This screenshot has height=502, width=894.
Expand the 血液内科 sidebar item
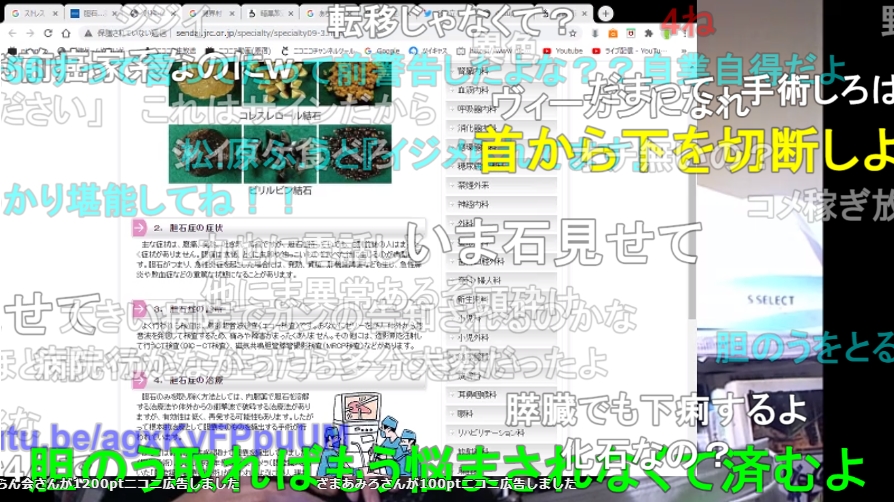click(501, 90)
